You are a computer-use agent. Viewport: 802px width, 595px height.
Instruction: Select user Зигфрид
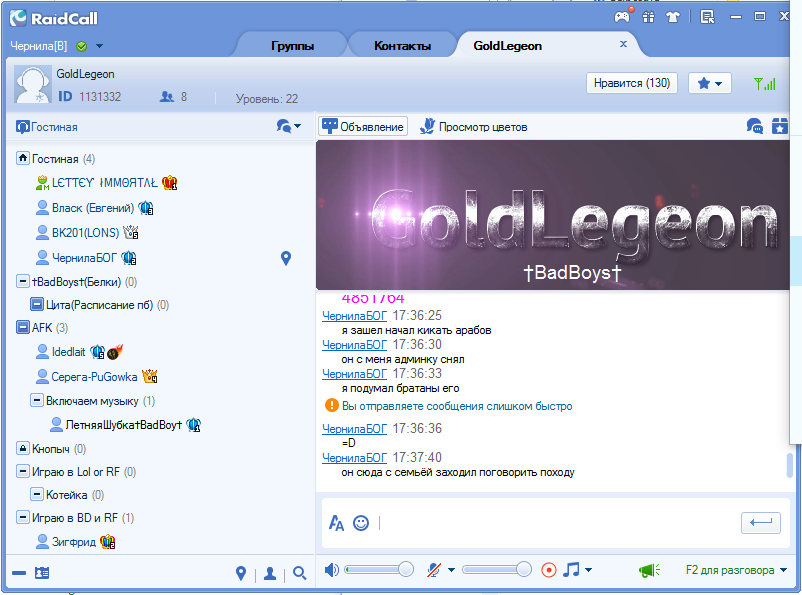[x=76, y=541]
